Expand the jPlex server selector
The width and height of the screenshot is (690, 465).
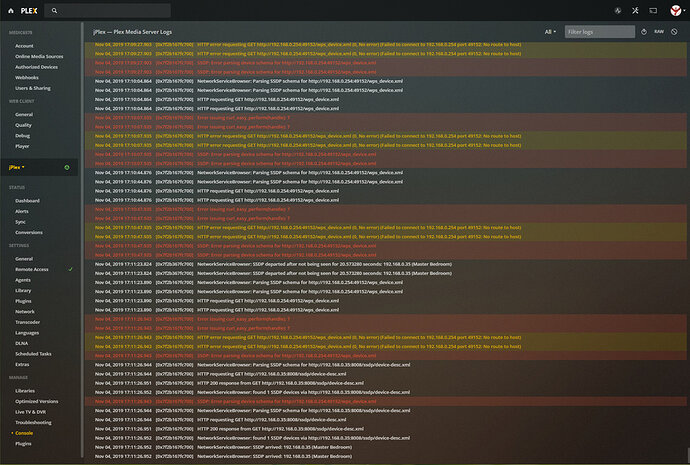click(x=16, y=167)
